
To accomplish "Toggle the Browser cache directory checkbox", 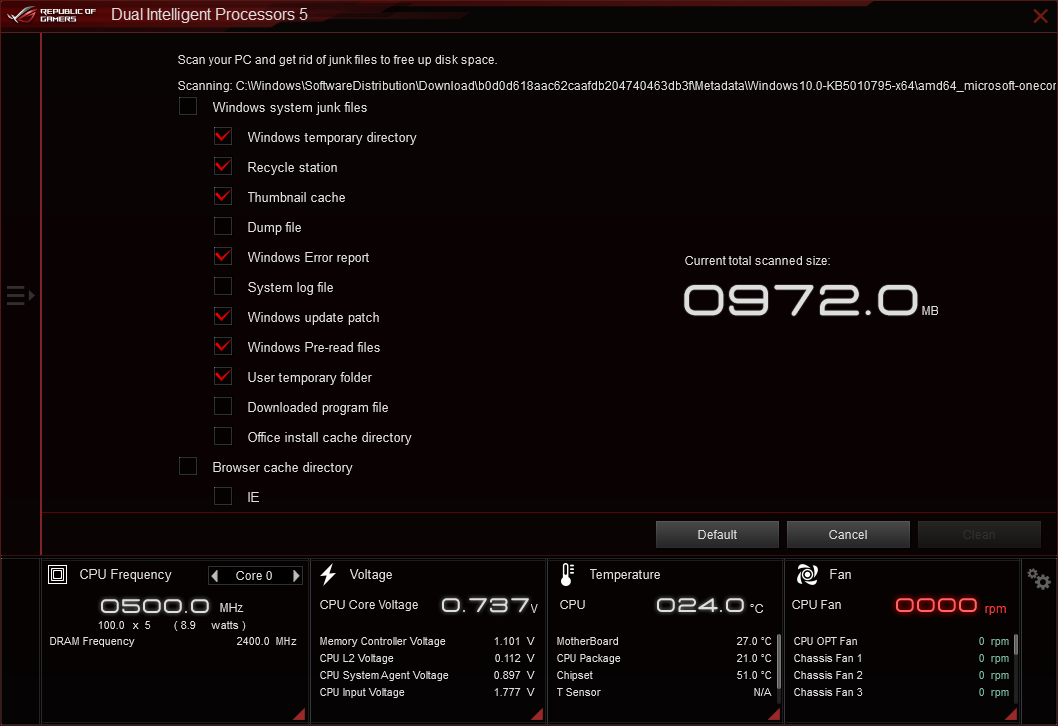I will point(187,466).
